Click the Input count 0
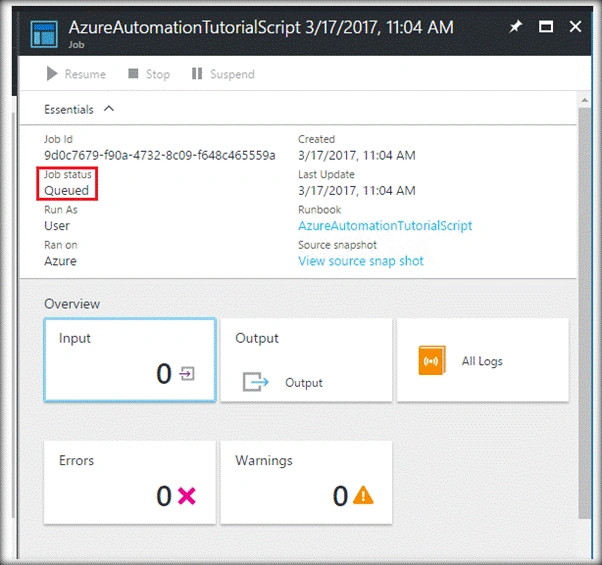 [164, 373]
